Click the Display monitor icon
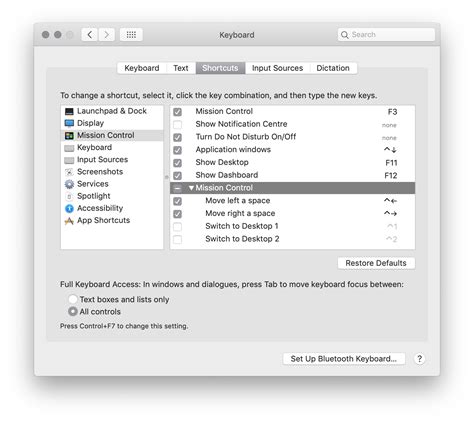Screen dimensions: 474x421 [x=69, y=123]
